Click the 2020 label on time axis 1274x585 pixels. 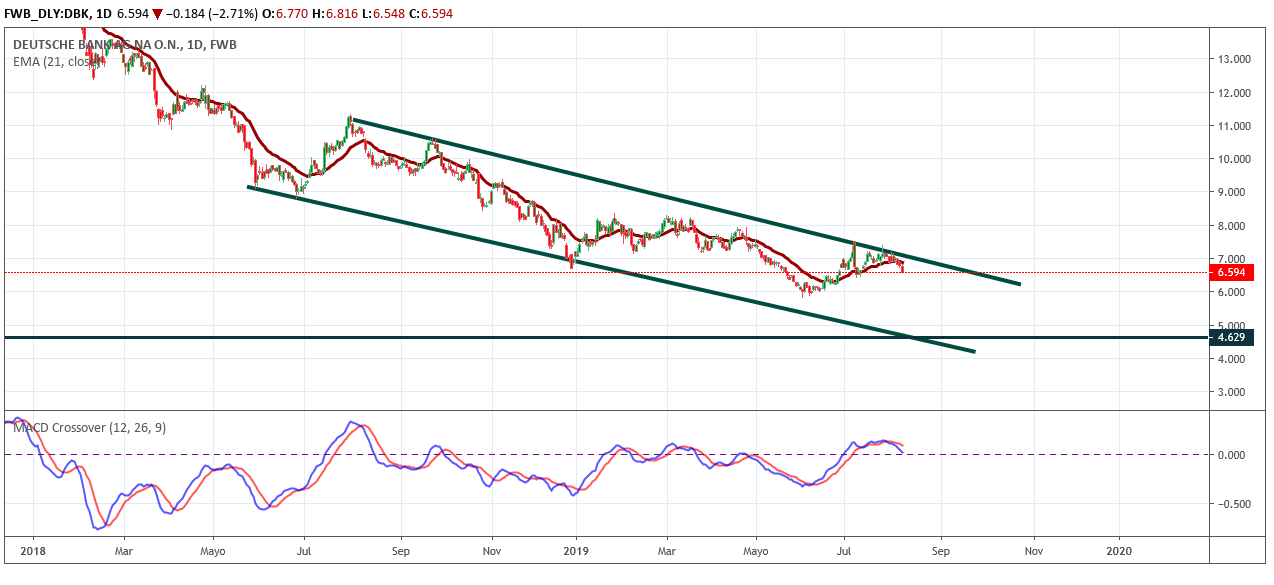(1120, 550)
